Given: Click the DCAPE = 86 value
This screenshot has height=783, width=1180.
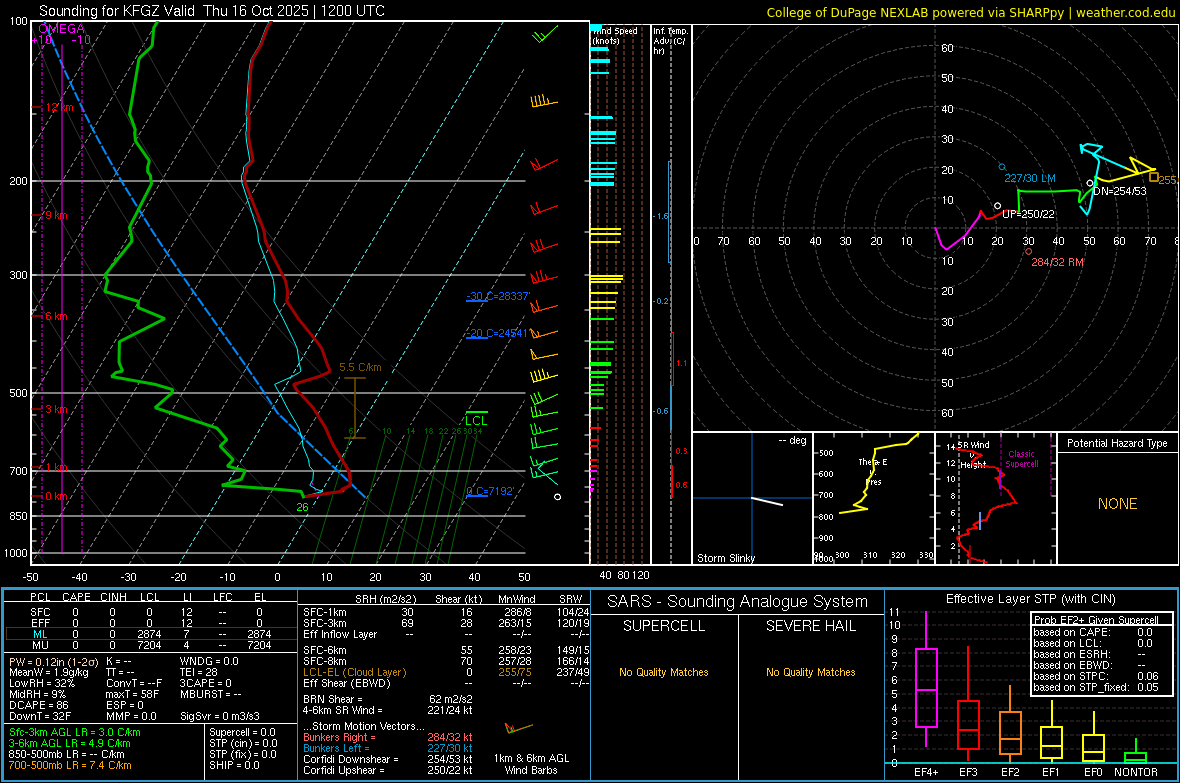Looking at the screenshot, I should click(38, 705).
